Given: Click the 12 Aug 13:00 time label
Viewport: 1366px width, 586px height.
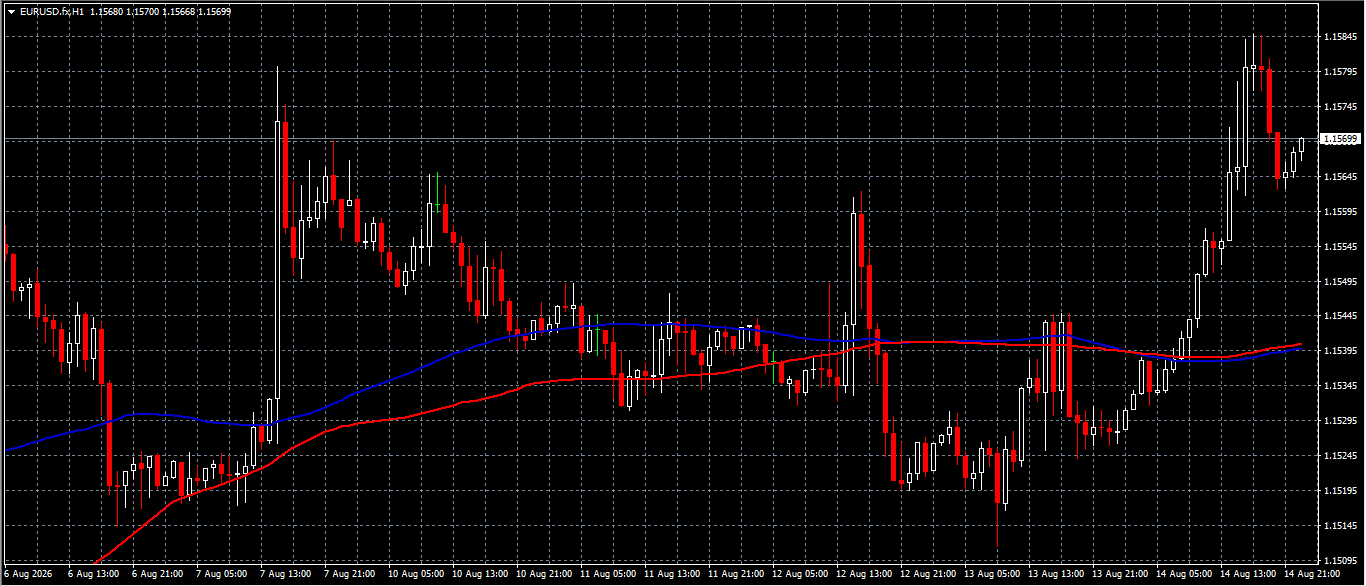Looking at the screenshot, I should (863, 575).
